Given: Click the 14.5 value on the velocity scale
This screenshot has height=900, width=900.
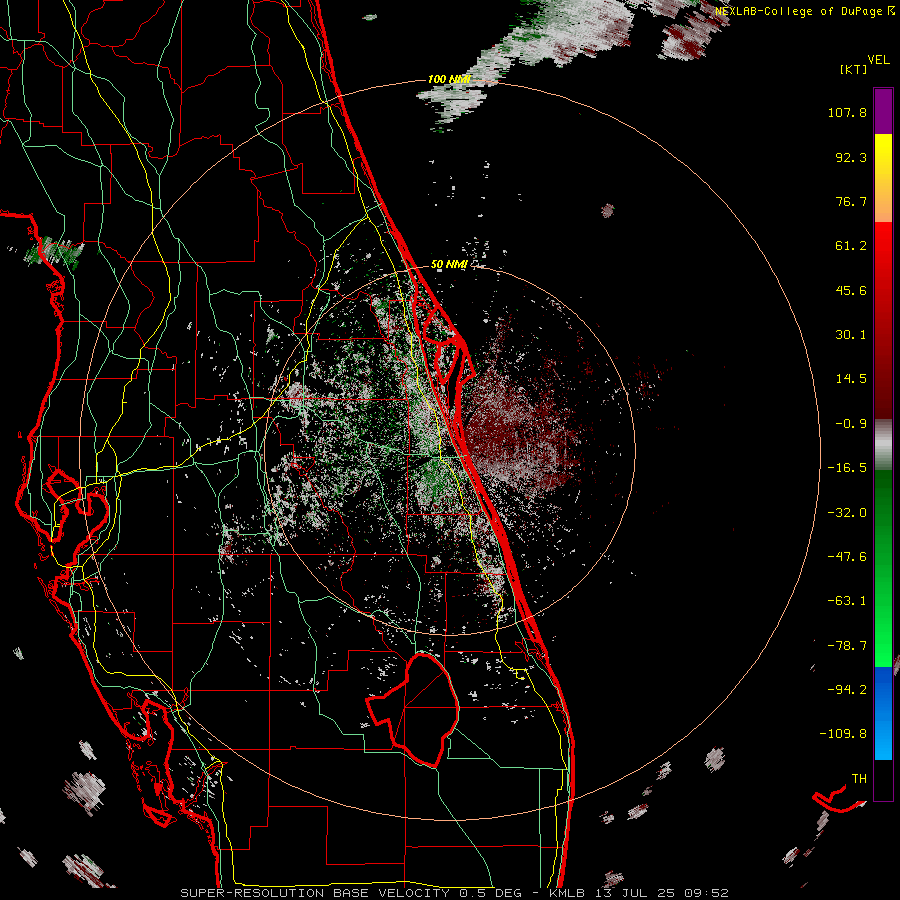Looking at the screenshot, I should [x=851, y=379].
